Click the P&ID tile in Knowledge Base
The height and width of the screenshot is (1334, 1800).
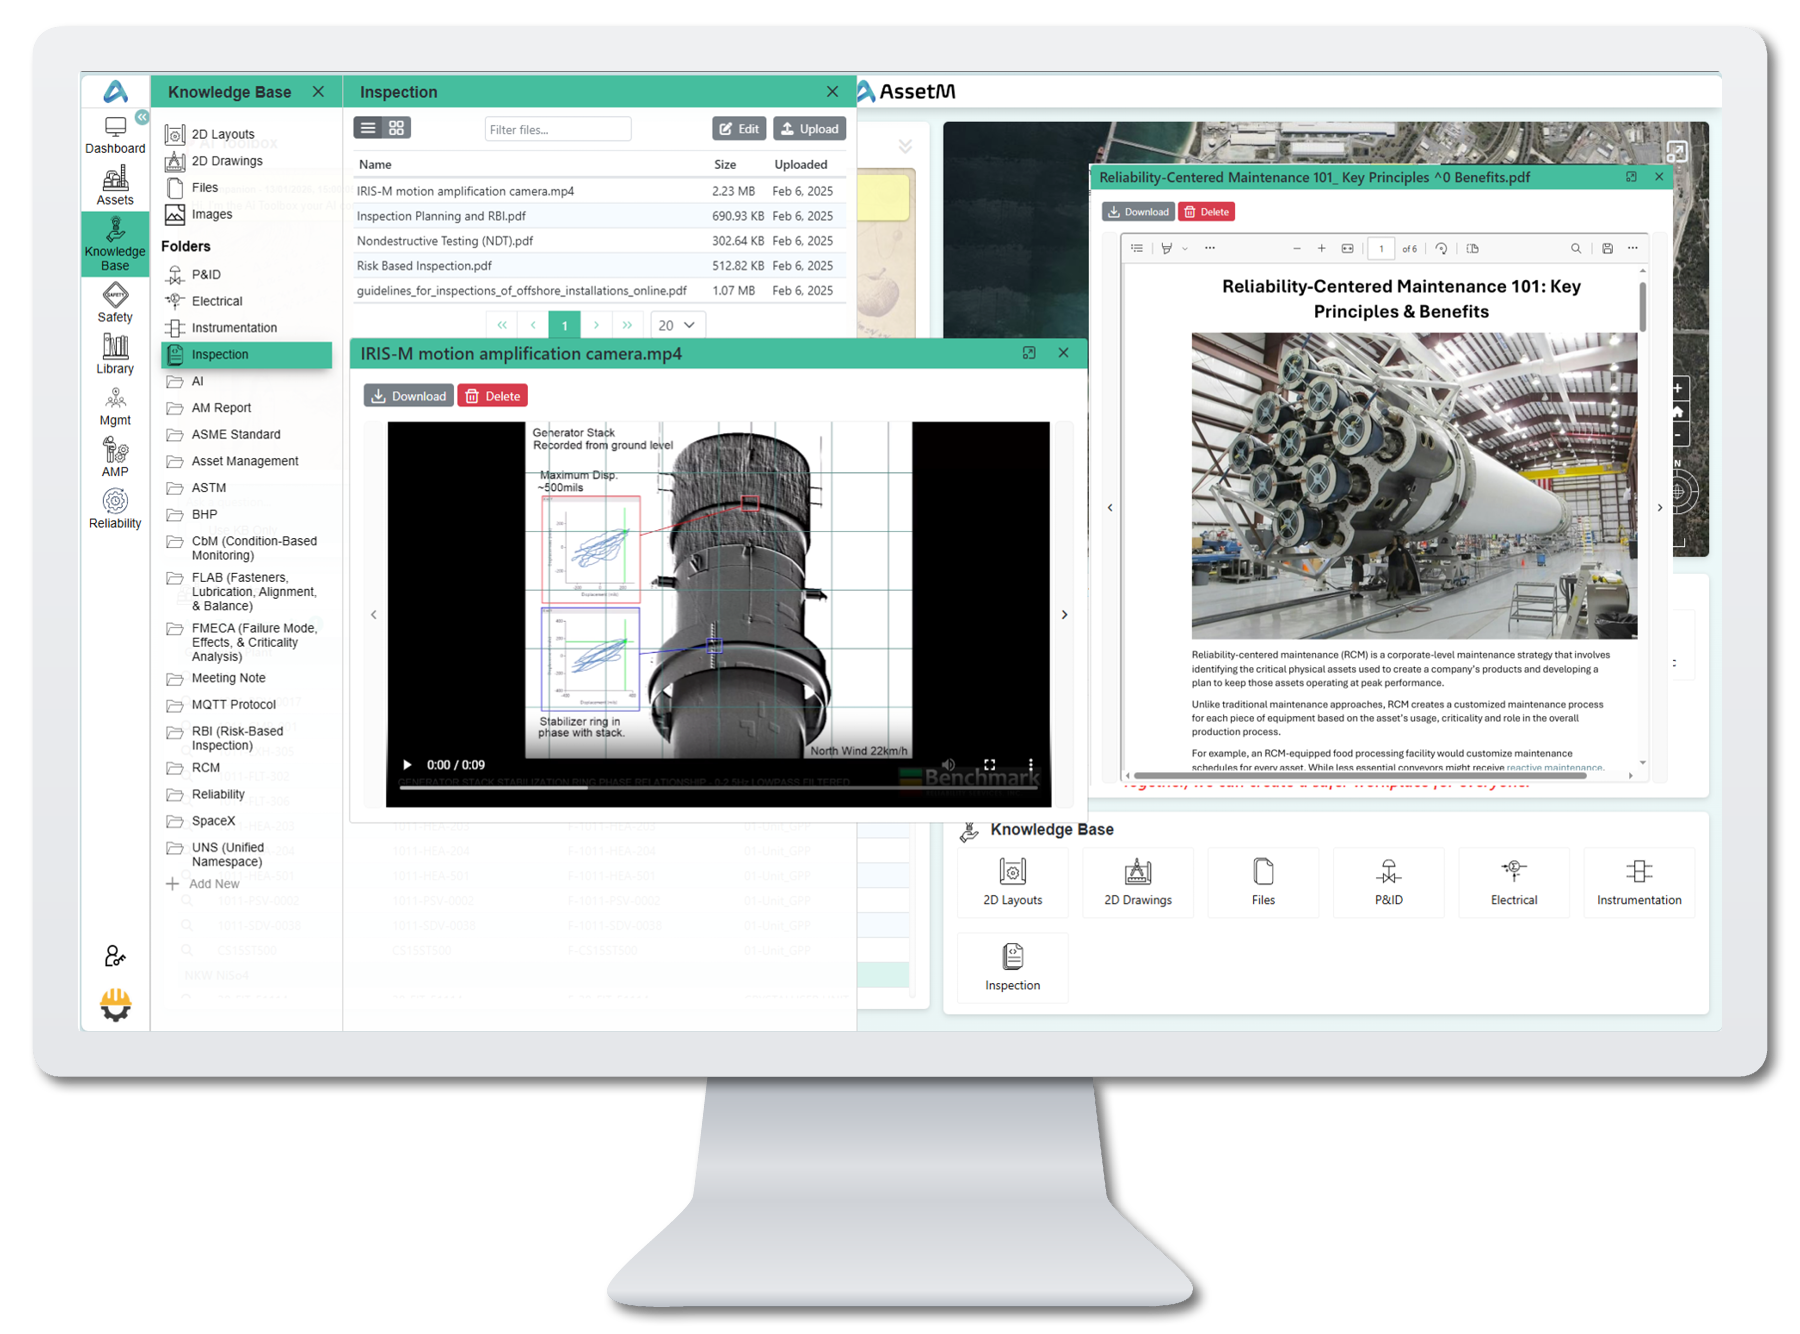1388,881
